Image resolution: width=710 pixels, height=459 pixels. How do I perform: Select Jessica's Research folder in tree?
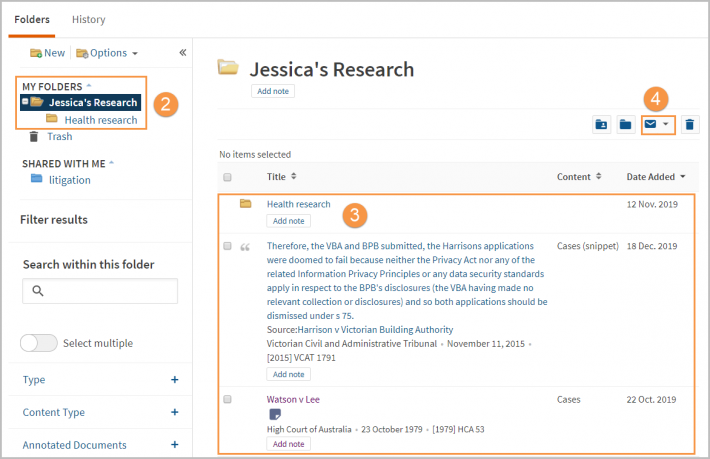(x=93, y=103)
